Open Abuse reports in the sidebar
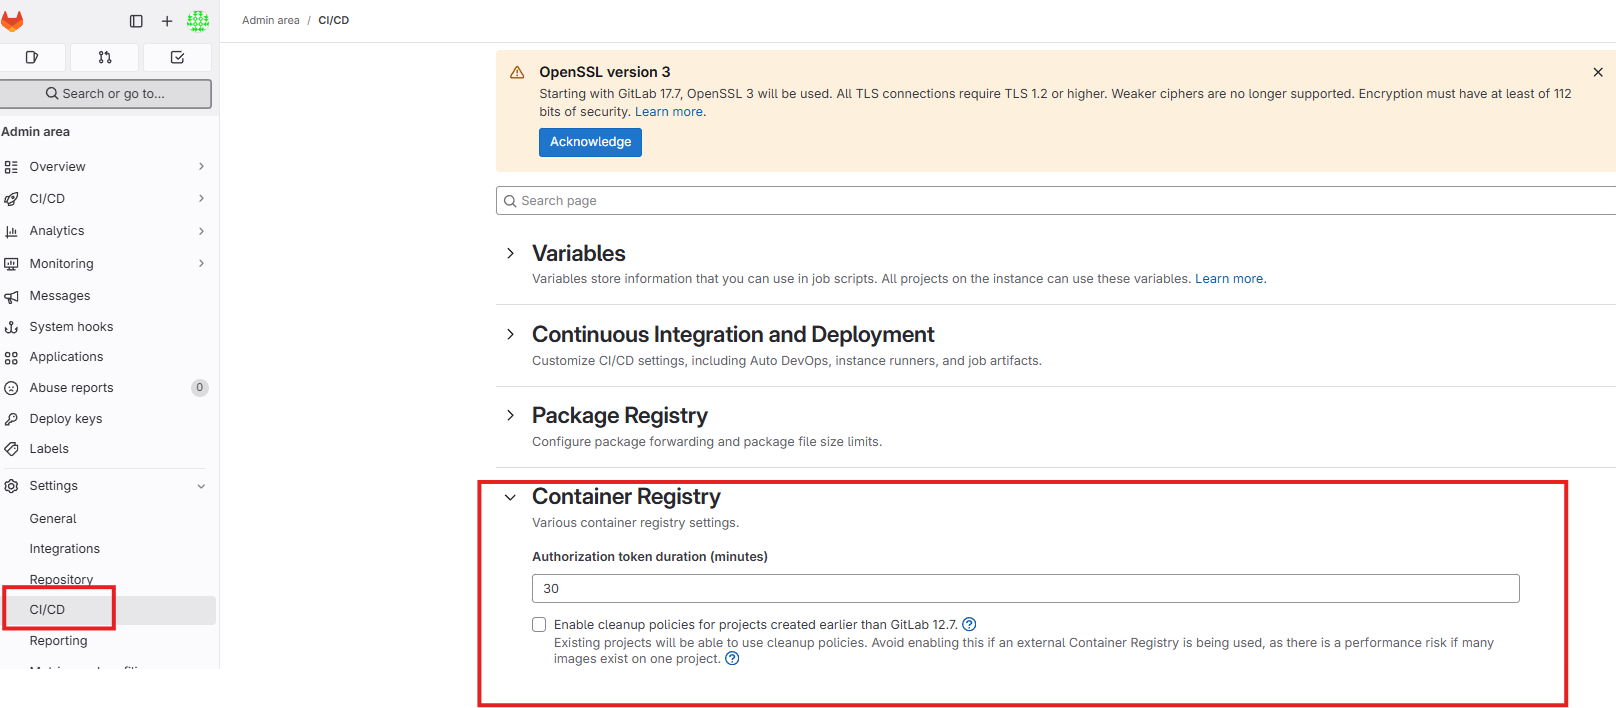The image size is (1616, 708). (x=71, y=388)
